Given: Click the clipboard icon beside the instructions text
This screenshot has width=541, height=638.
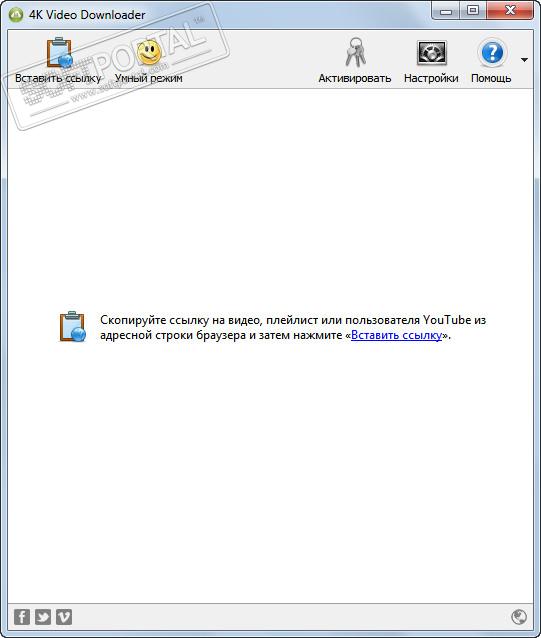Looking at the screenshot, I should click(72, 326).
